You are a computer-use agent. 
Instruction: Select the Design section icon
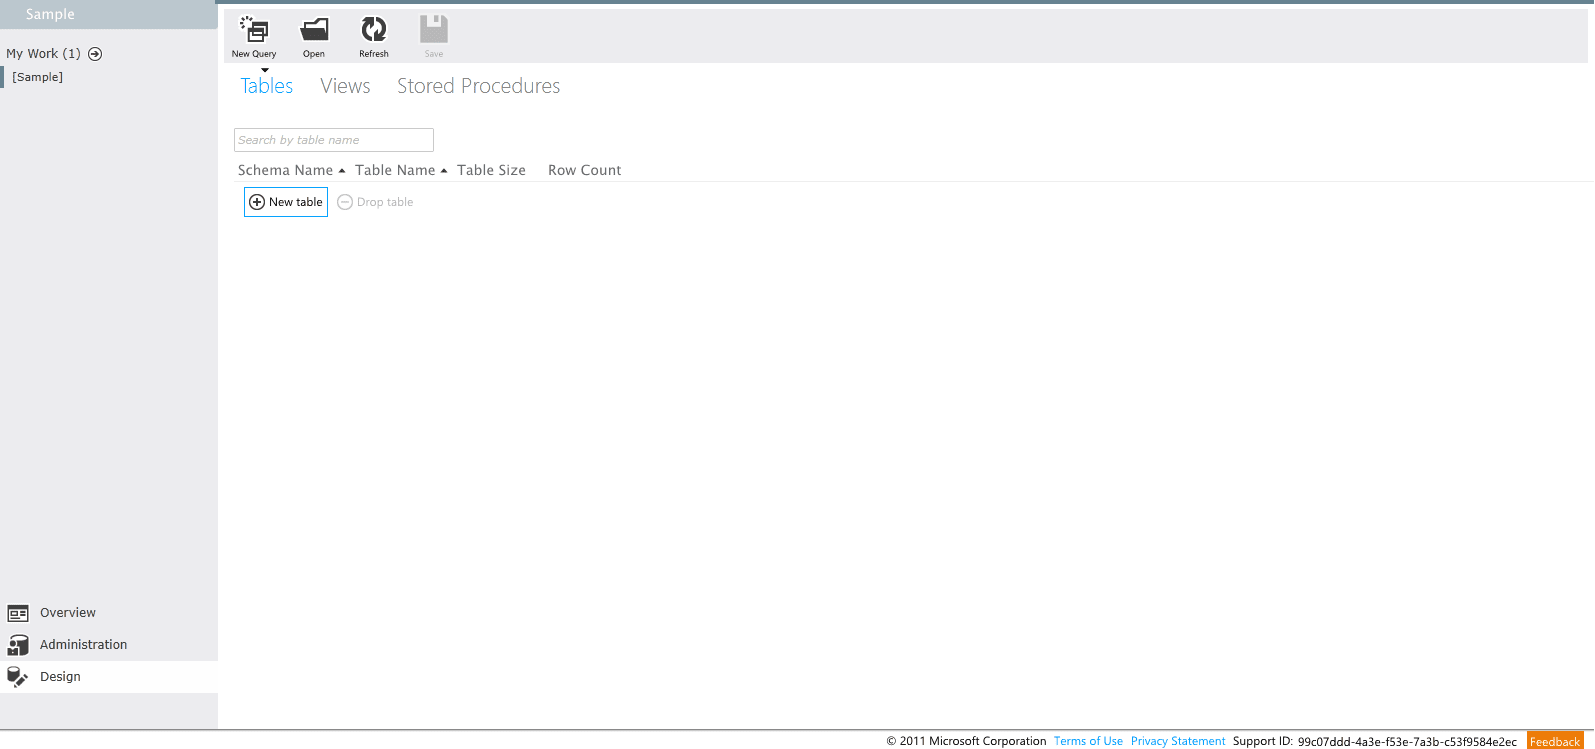coord(18,677)
